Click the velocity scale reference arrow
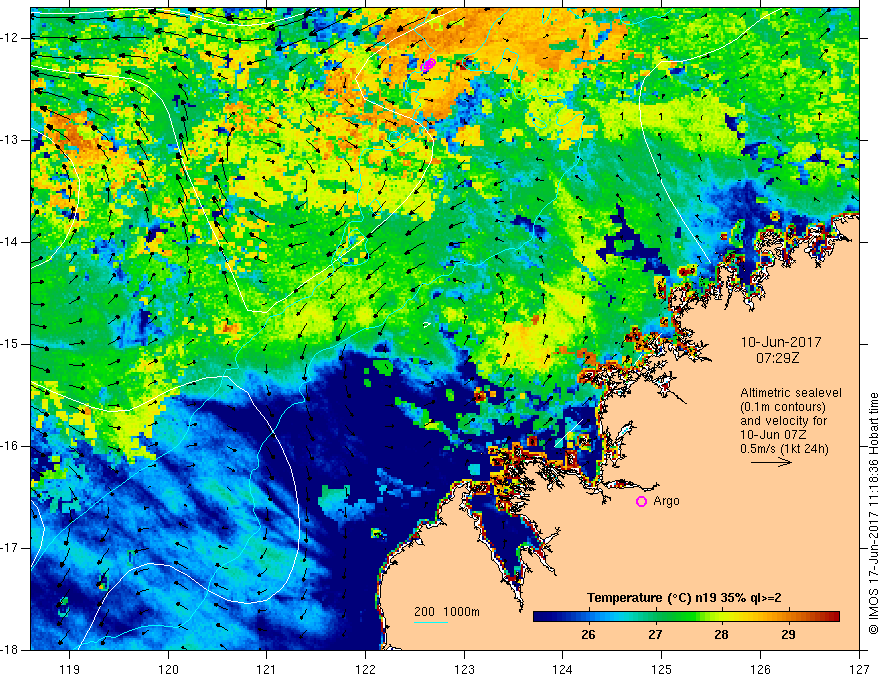Image resolution: width=880 pixels, height=680 pixels. click(771, 462)
